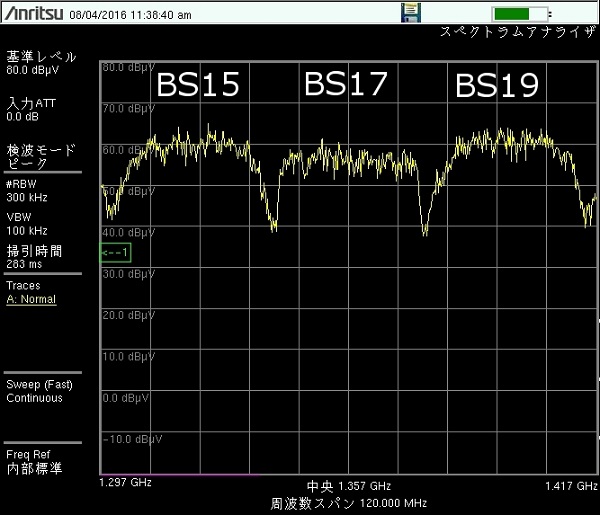Screen dimensions: 600x515
Task: Click the floppy disk save icon
Action: (410, 12)
